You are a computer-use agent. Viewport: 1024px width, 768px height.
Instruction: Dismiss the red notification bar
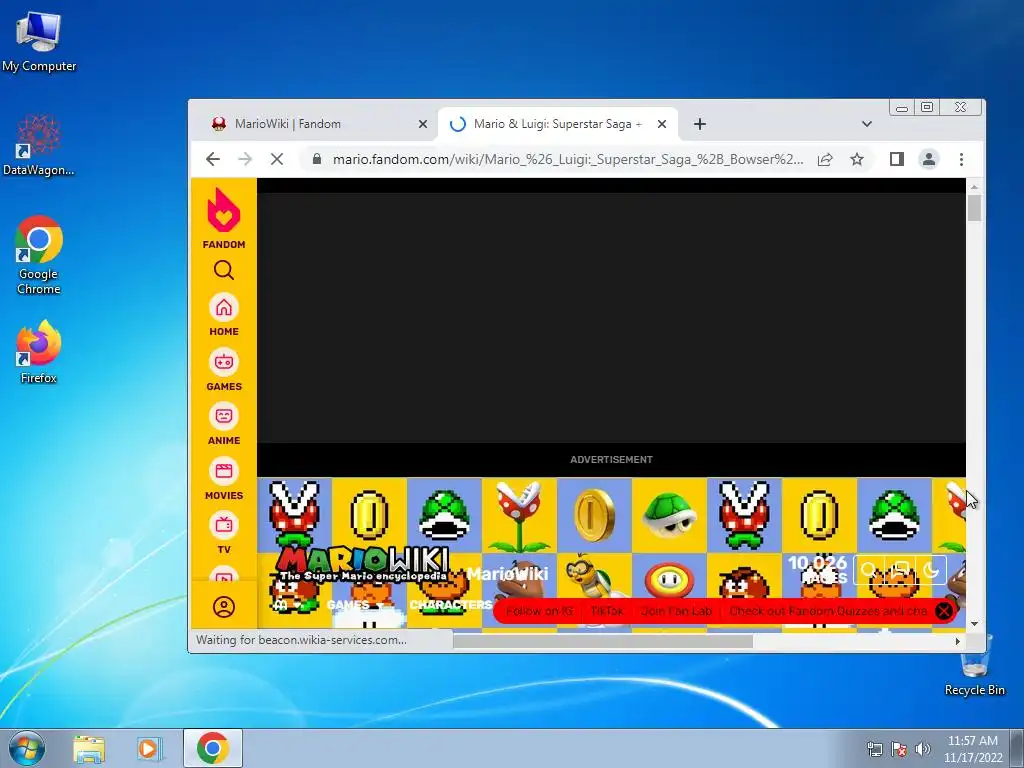[944, 611]
